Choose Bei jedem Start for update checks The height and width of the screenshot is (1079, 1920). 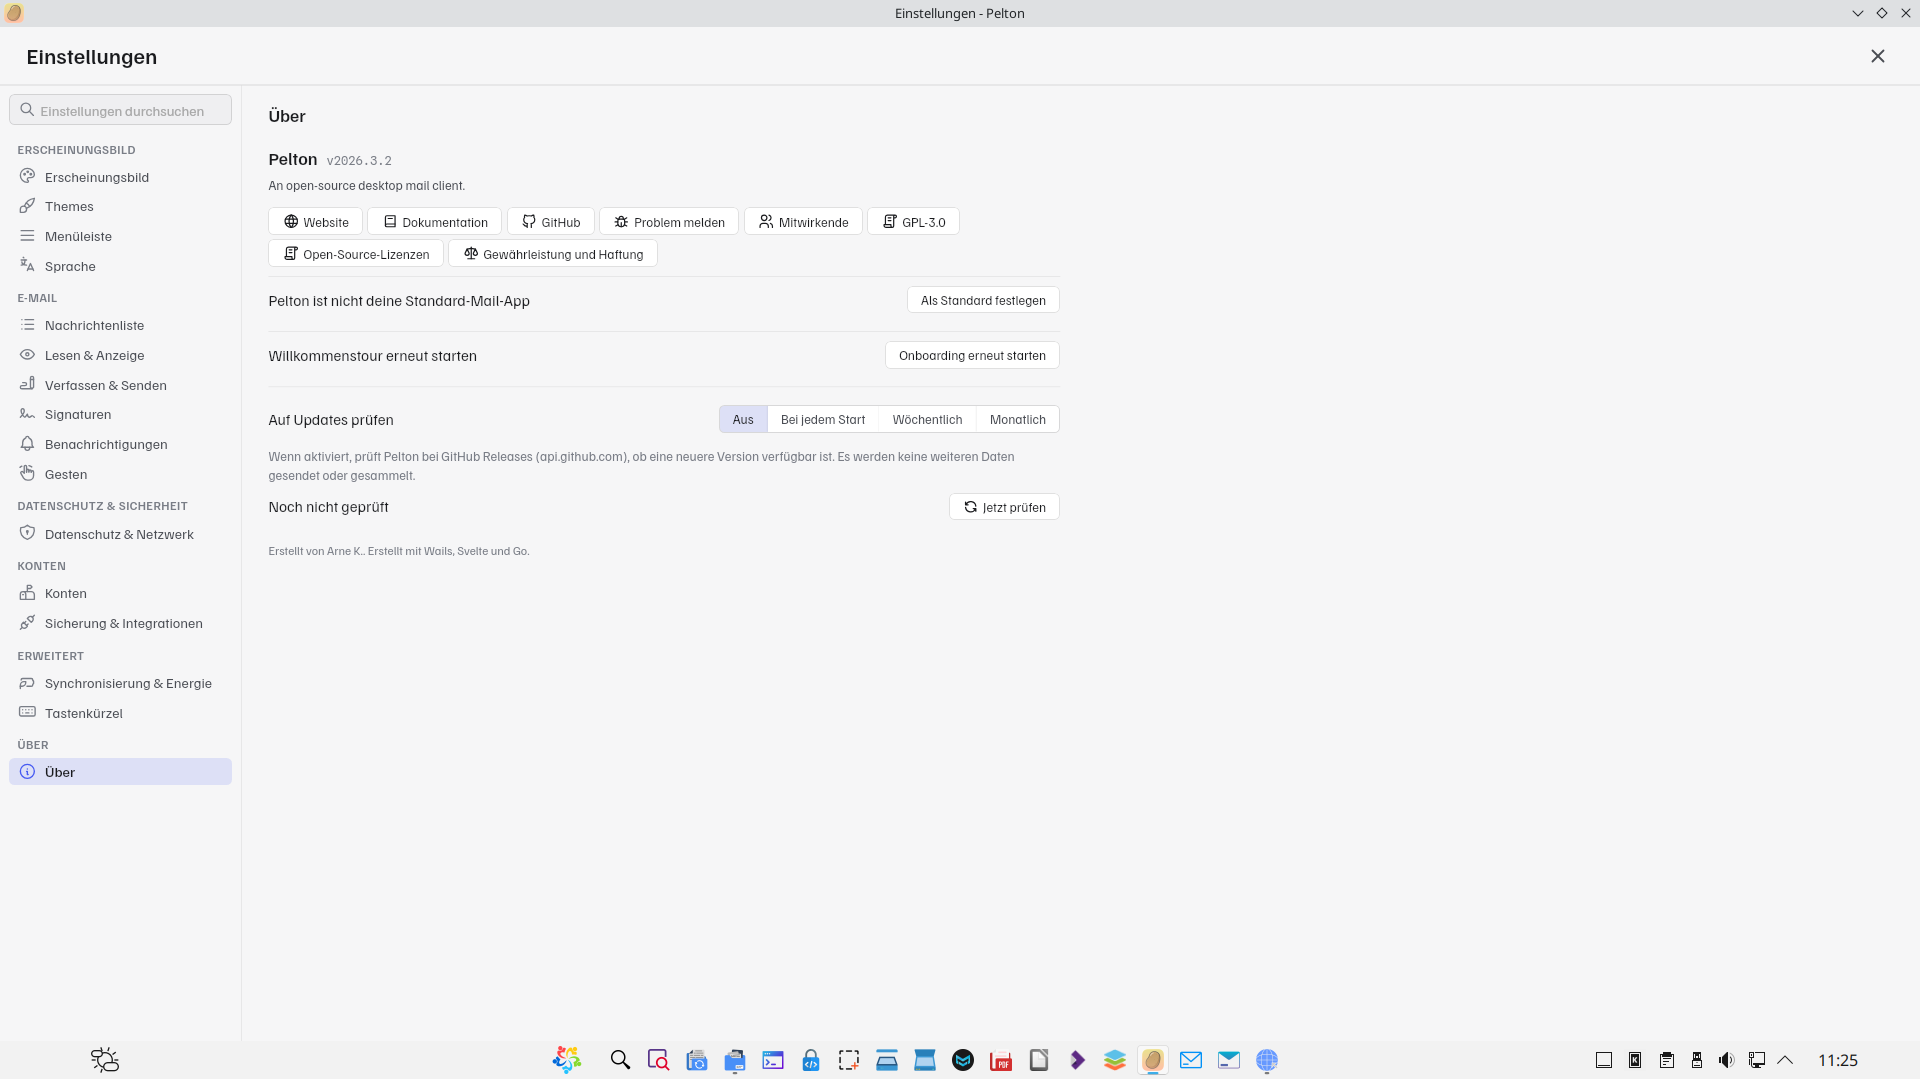tap(823, 419)
